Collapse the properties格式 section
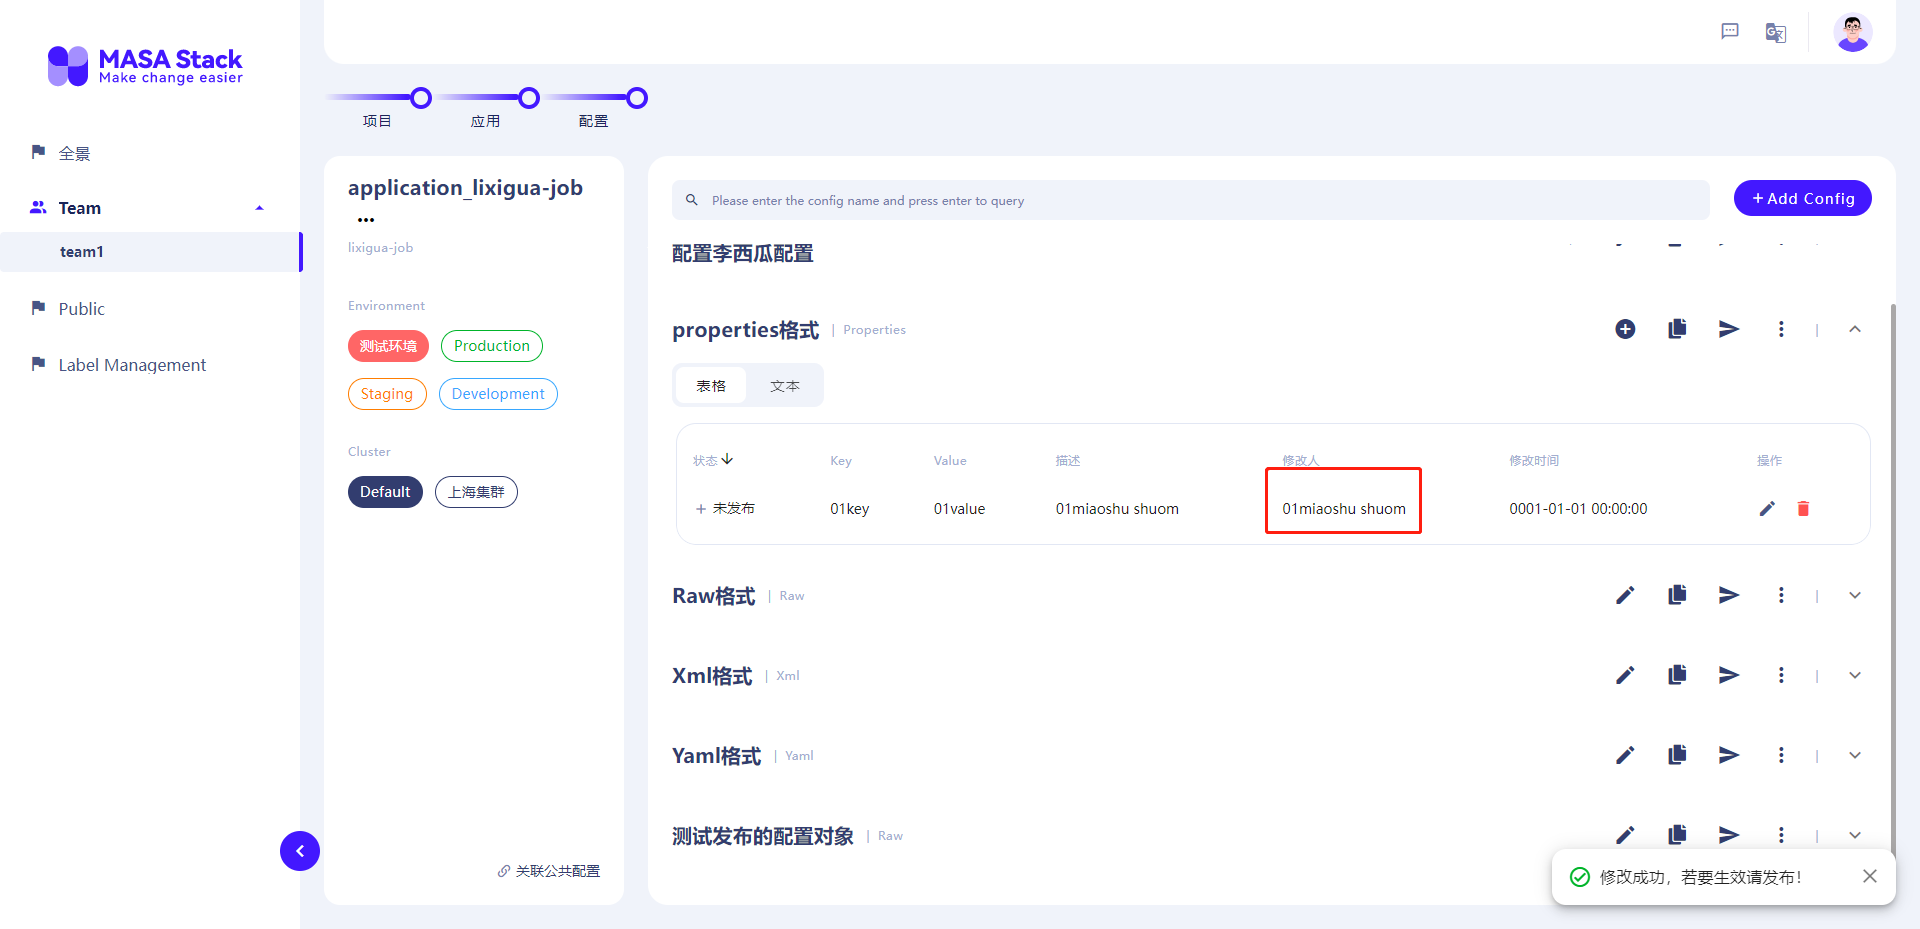 (1855, 328)
